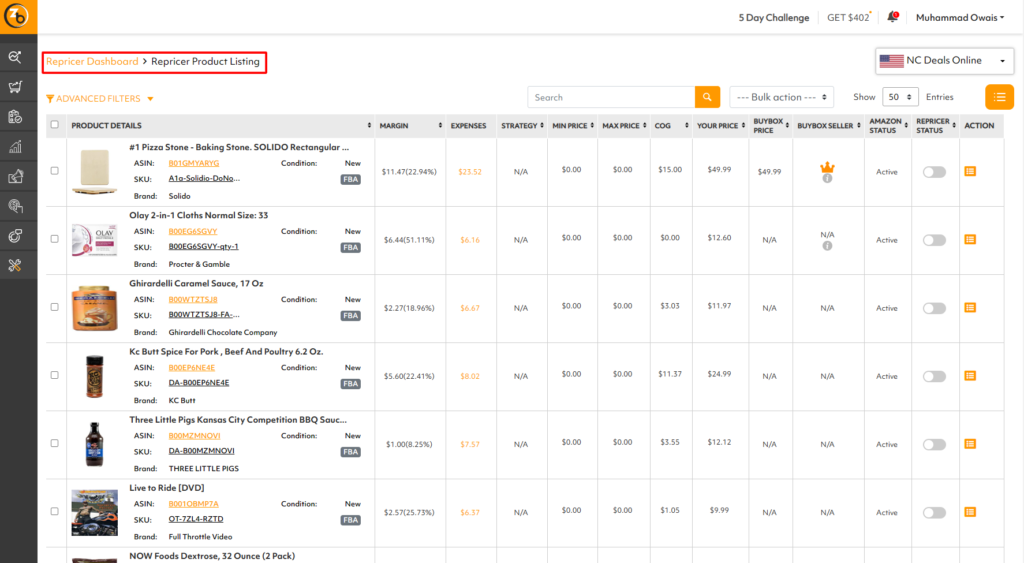Open action icon for Ghirardelli Caramel Sauce row
Screen dimensions: 1024x563
[x=970, y=308]
